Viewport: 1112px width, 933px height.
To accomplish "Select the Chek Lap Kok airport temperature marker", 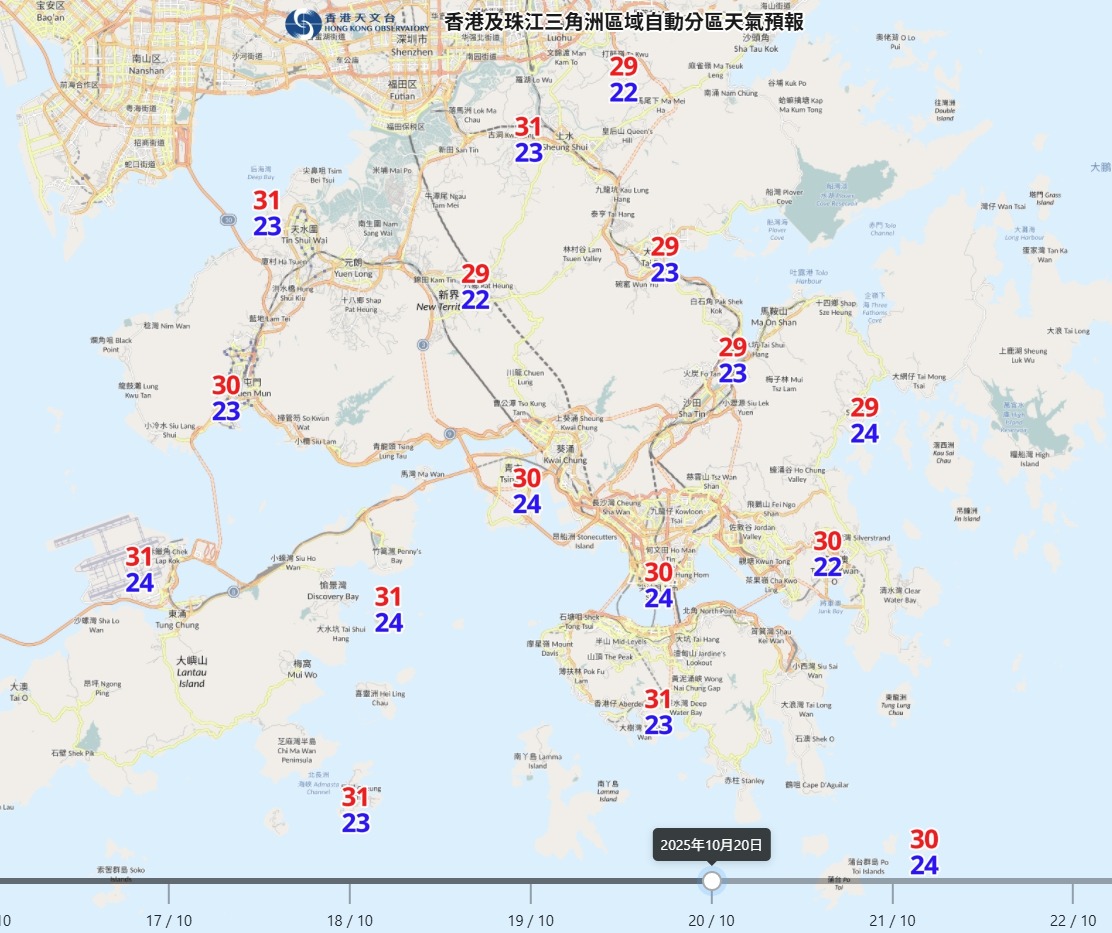I will (x=139, y=570).
